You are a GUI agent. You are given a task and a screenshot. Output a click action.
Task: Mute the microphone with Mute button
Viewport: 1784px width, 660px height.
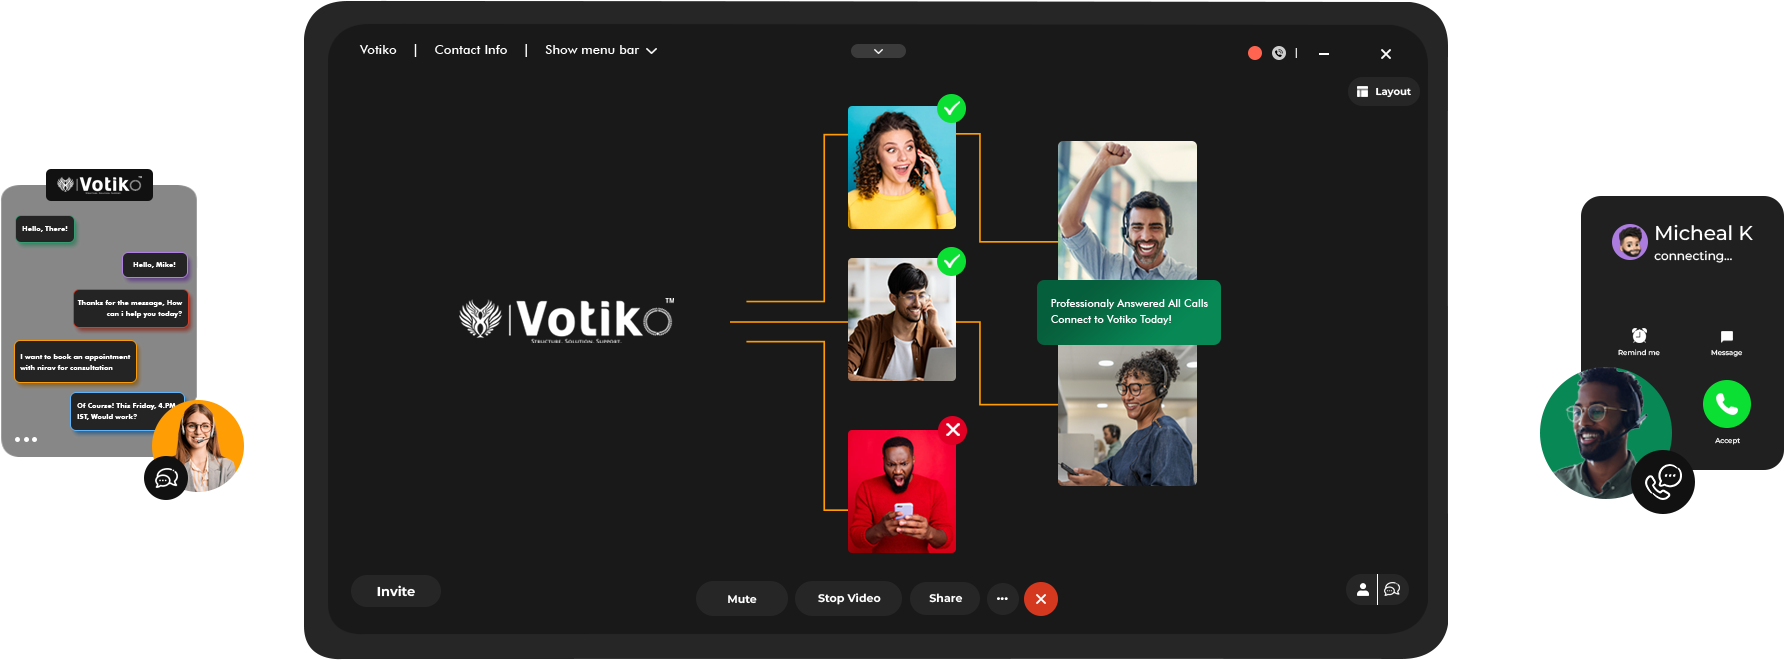(x=742, y=599)
